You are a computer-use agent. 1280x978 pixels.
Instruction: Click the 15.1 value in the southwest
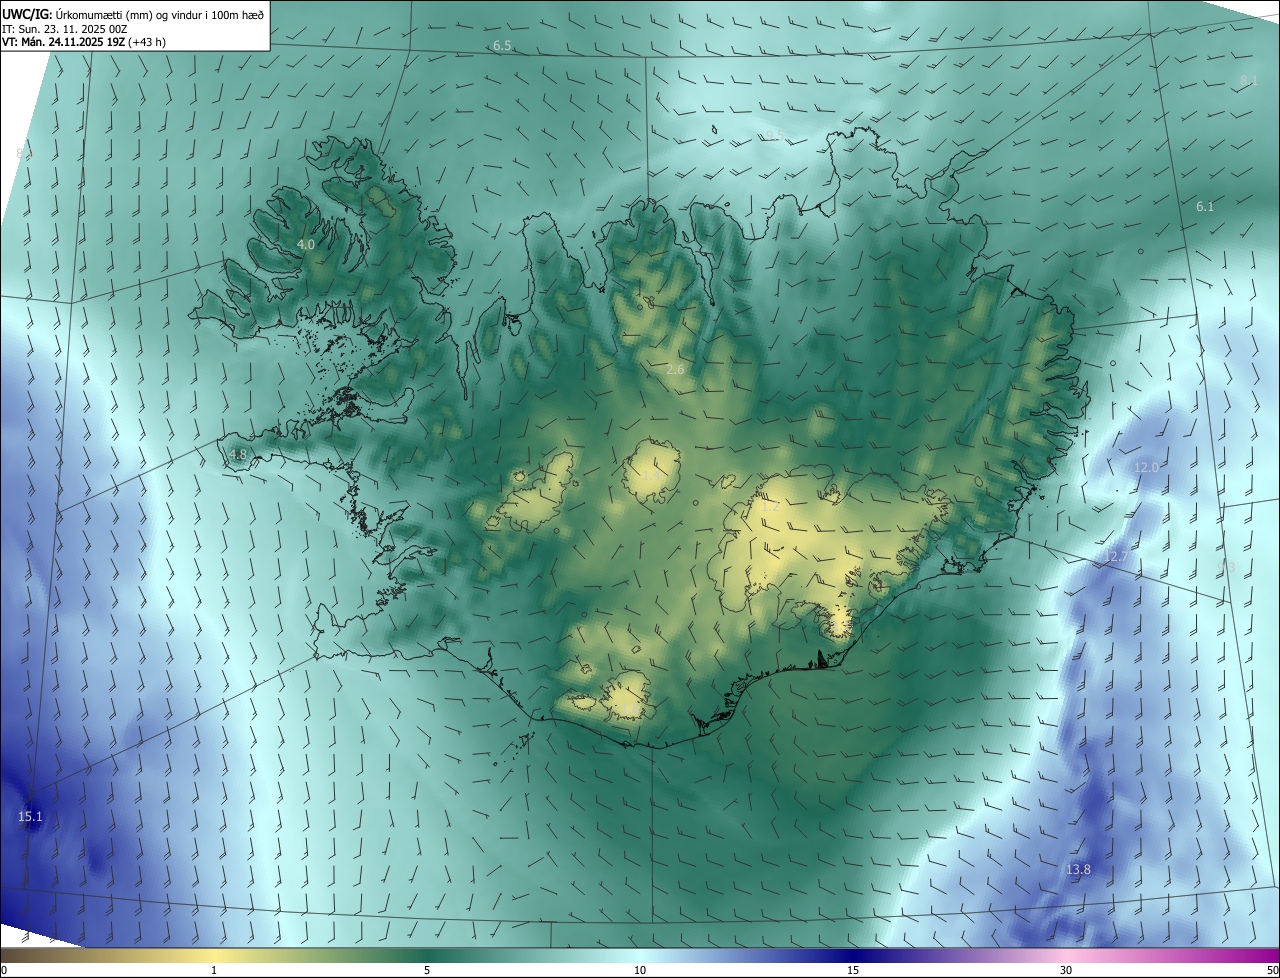click(31, 817)
